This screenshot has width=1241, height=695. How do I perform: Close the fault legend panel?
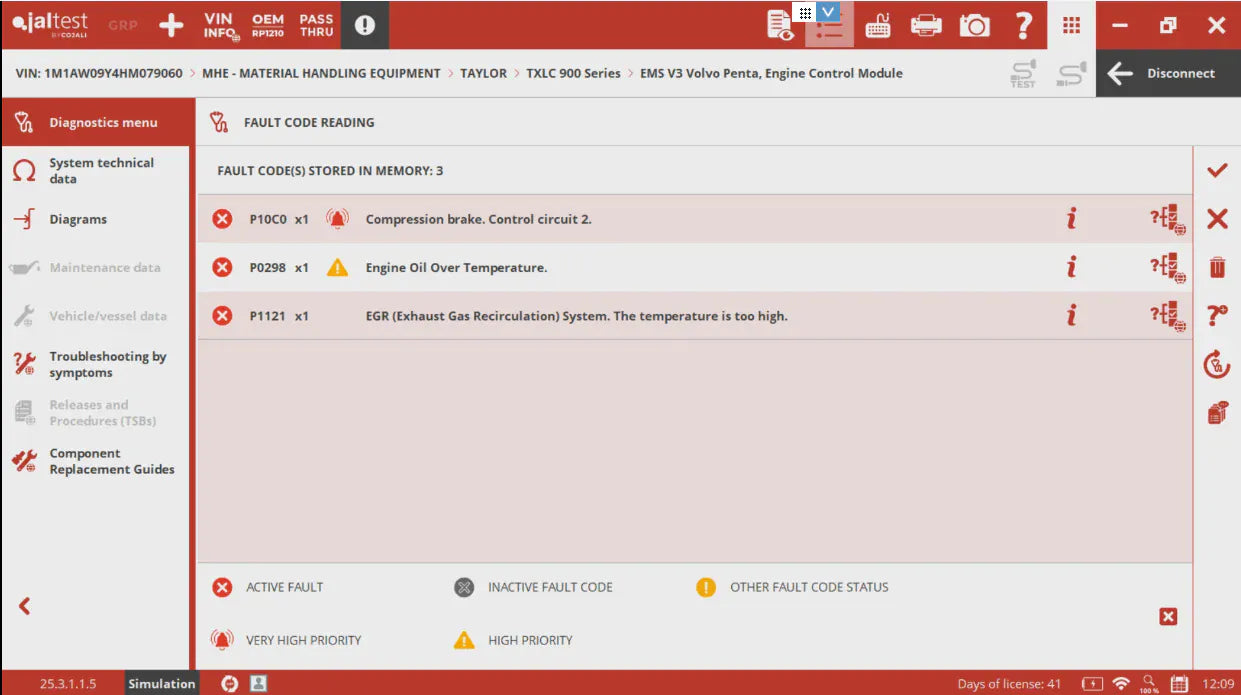(1167, 617)
